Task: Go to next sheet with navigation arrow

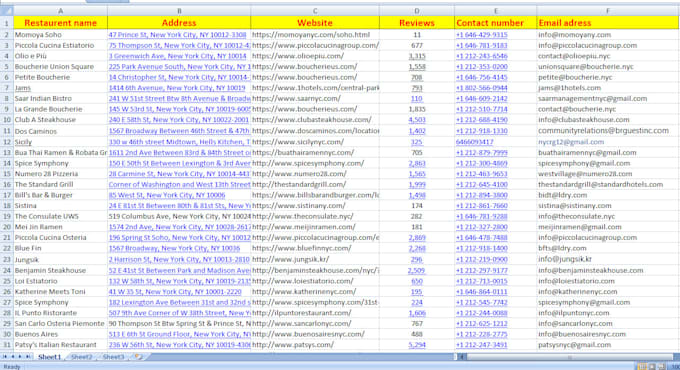Action: pos(20,357)
